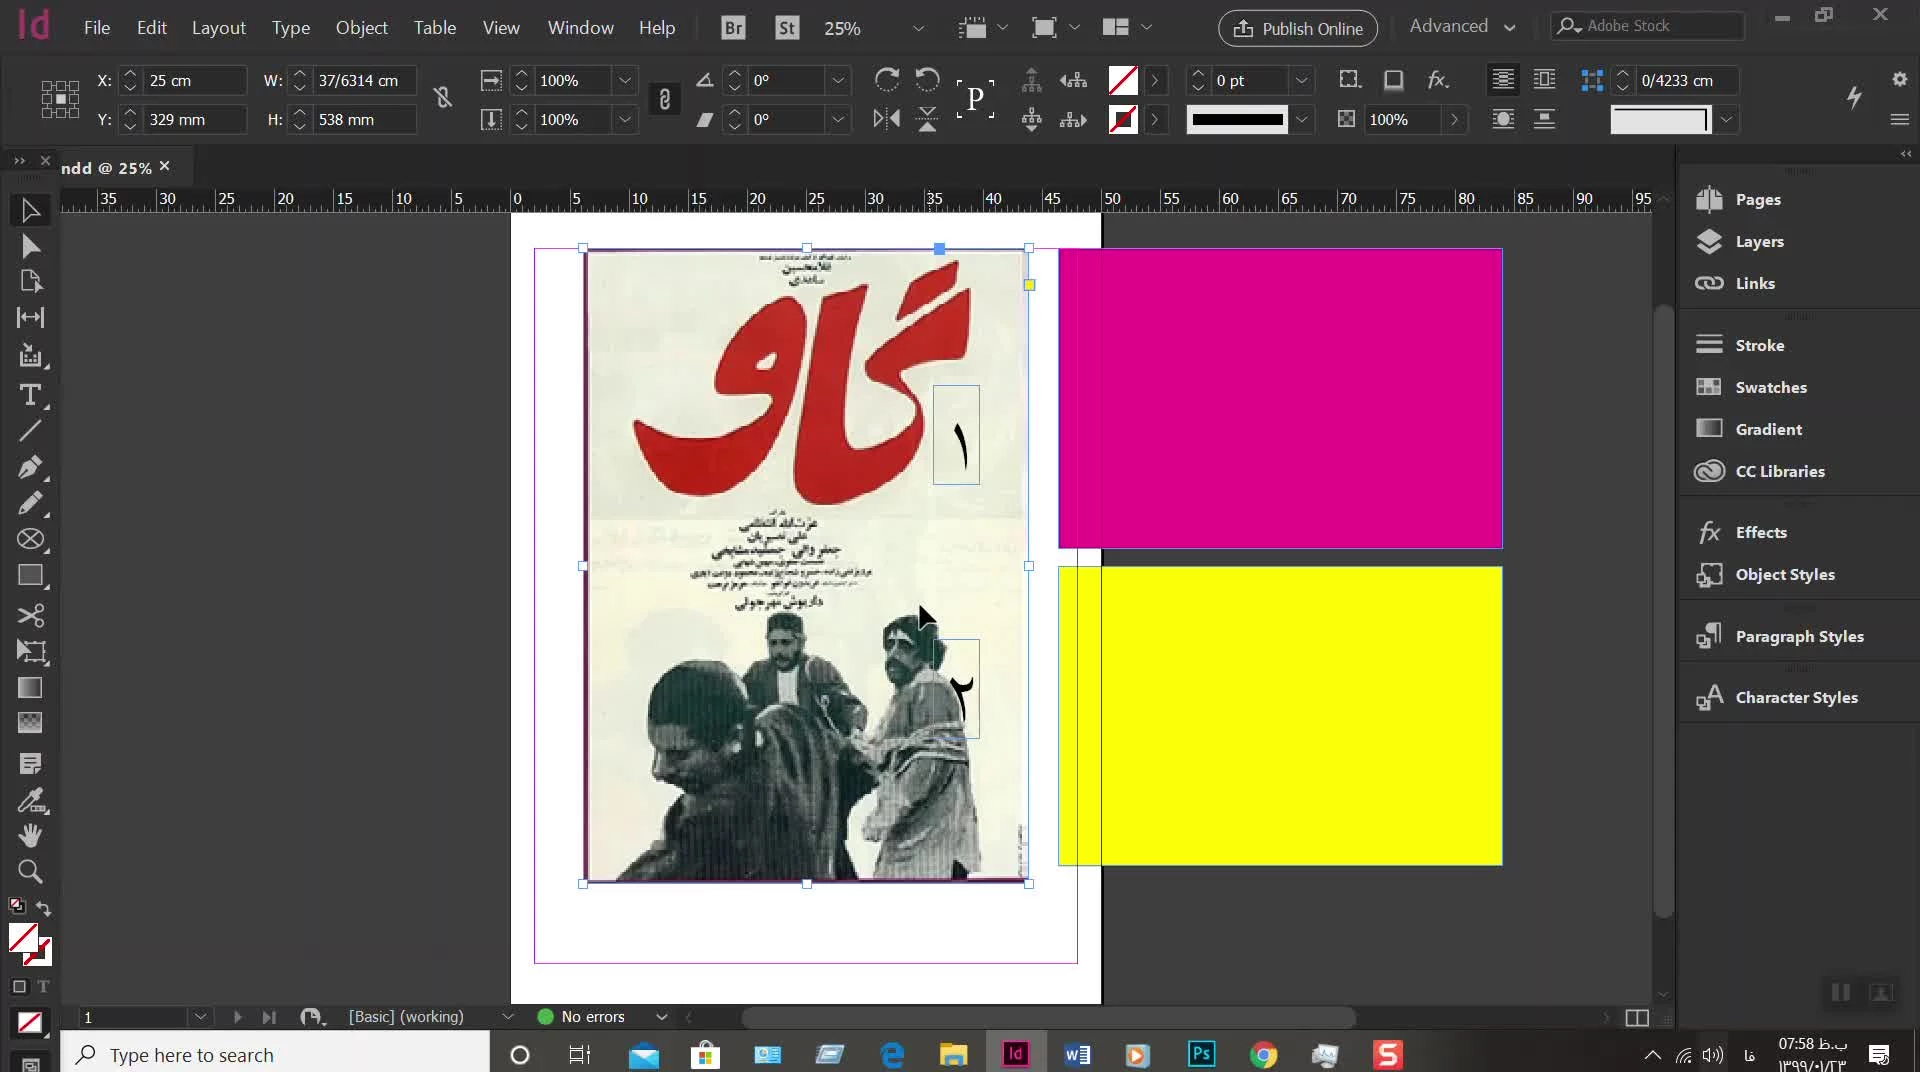This screenshot has width=1920, height=1072.
Task: Open the fx effects button in control bar
Action: 1438,80
